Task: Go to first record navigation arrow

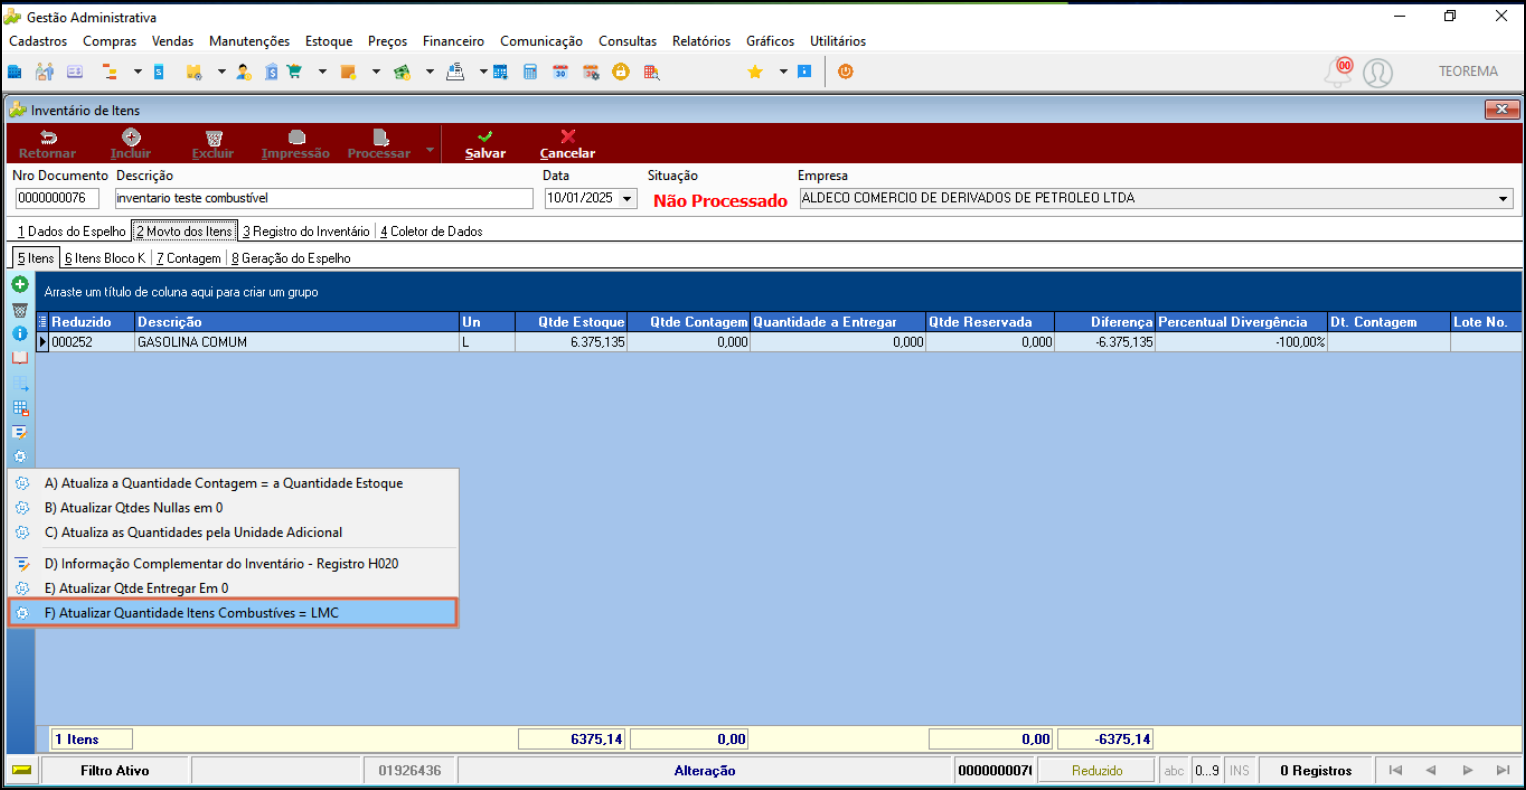Action: pyautogui.click(x=1395, y=770)
